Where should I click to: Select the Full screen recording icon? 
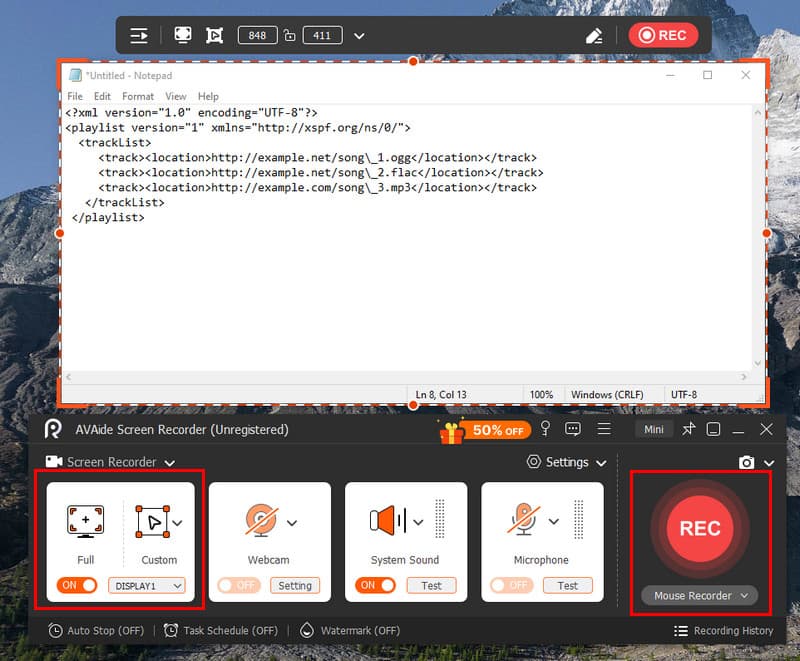click(85, 521)
